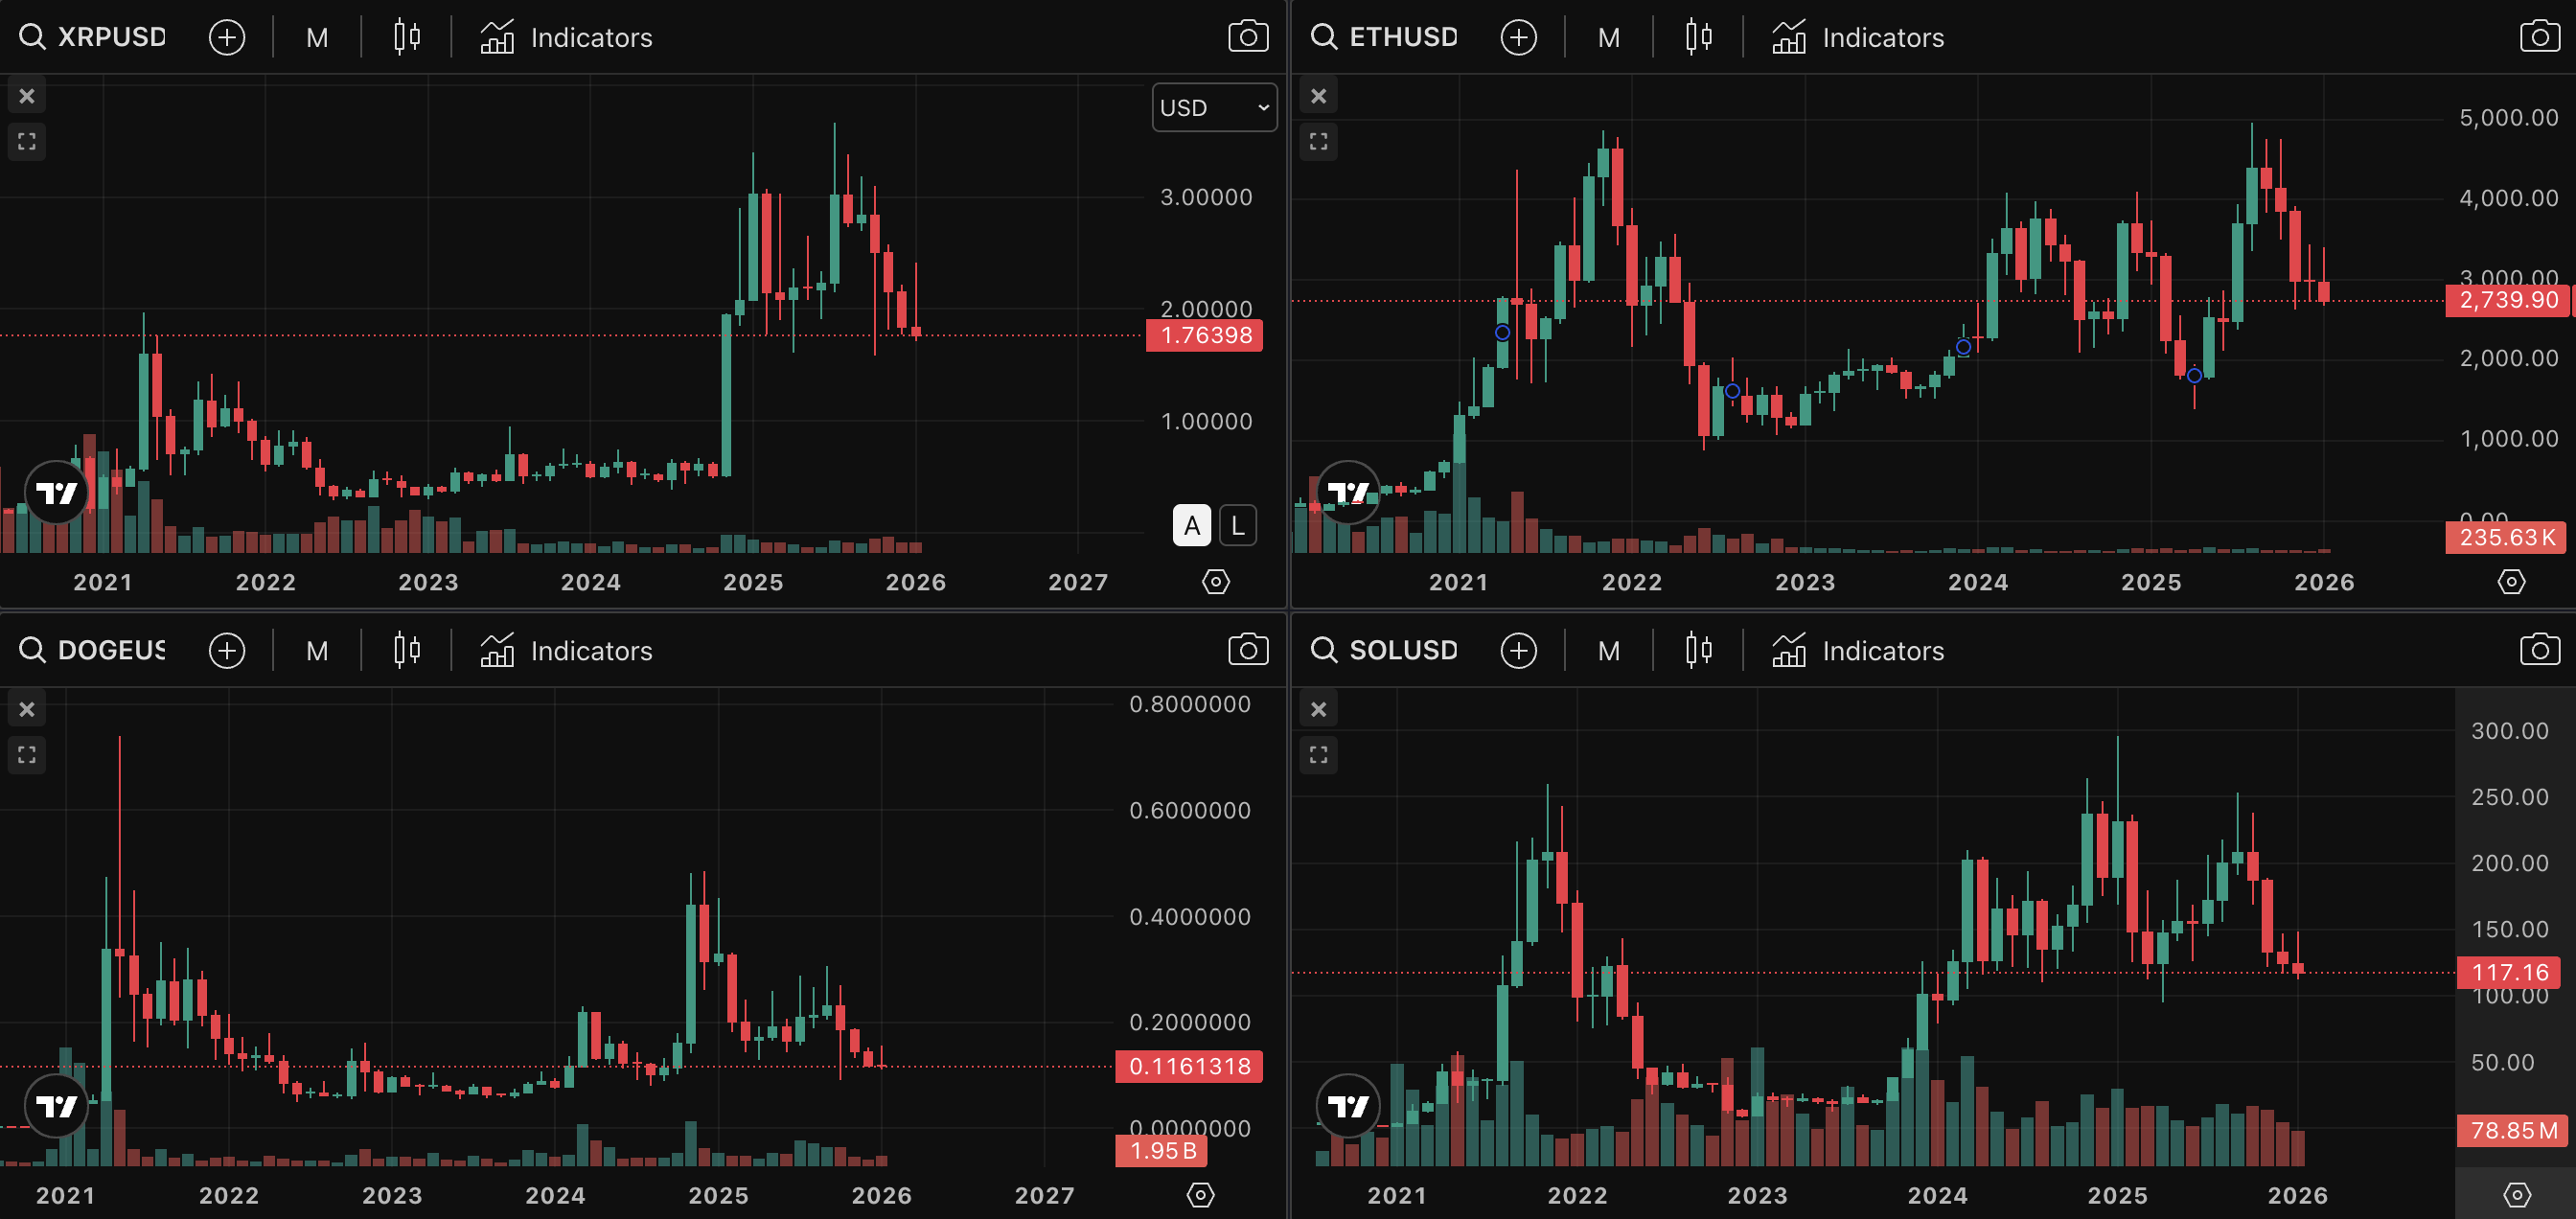Open the monthly interval dropdown on ETHUSD chart

pyautogui.click(x=1609, y=36)
